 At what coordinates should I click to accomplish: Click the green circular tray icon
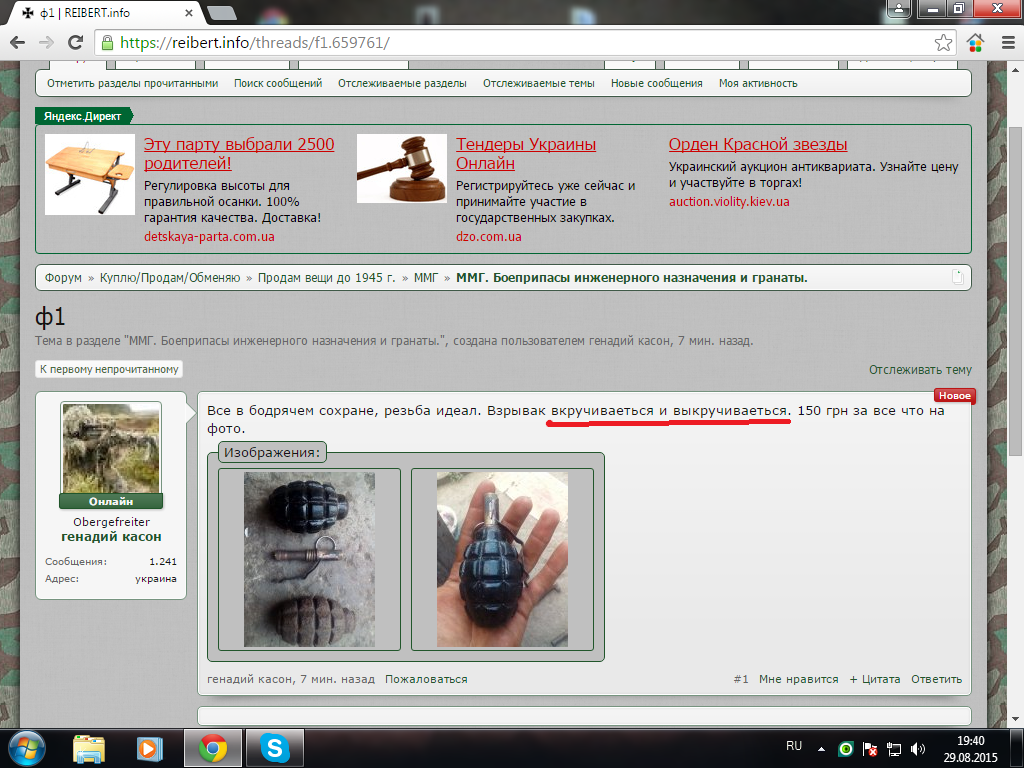click(846, 749)
